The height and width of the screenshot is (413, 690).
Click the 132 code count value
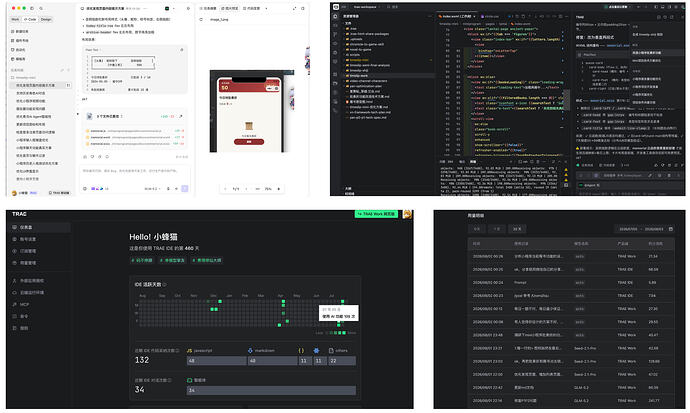[142, 360]
